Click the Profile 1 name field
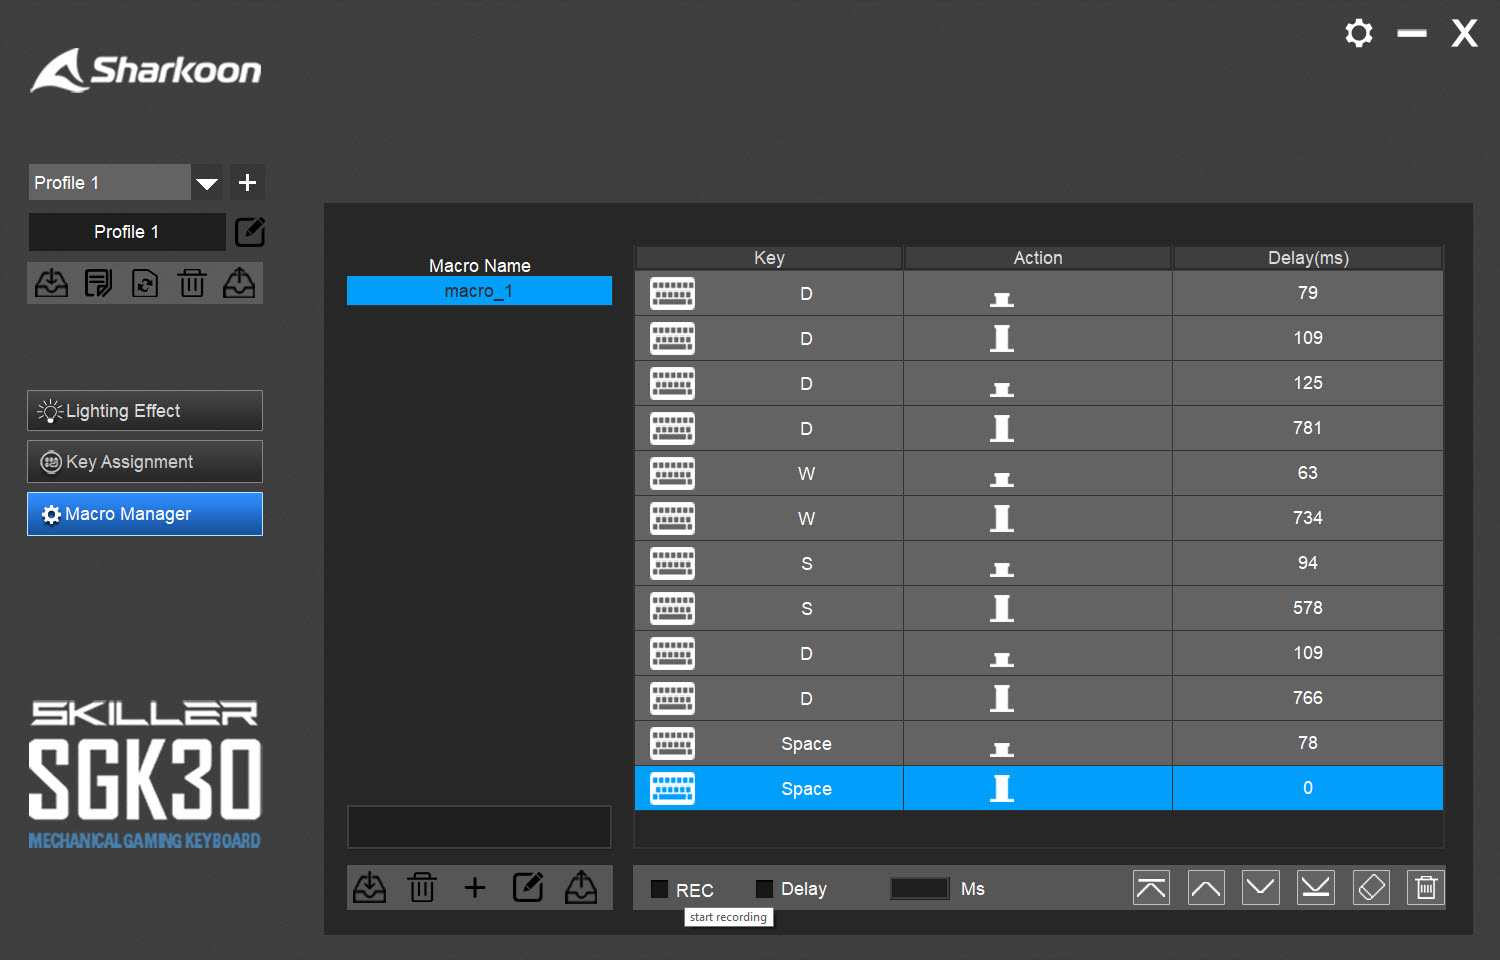This screenshot has height=960, width=1500. point(127,232)
